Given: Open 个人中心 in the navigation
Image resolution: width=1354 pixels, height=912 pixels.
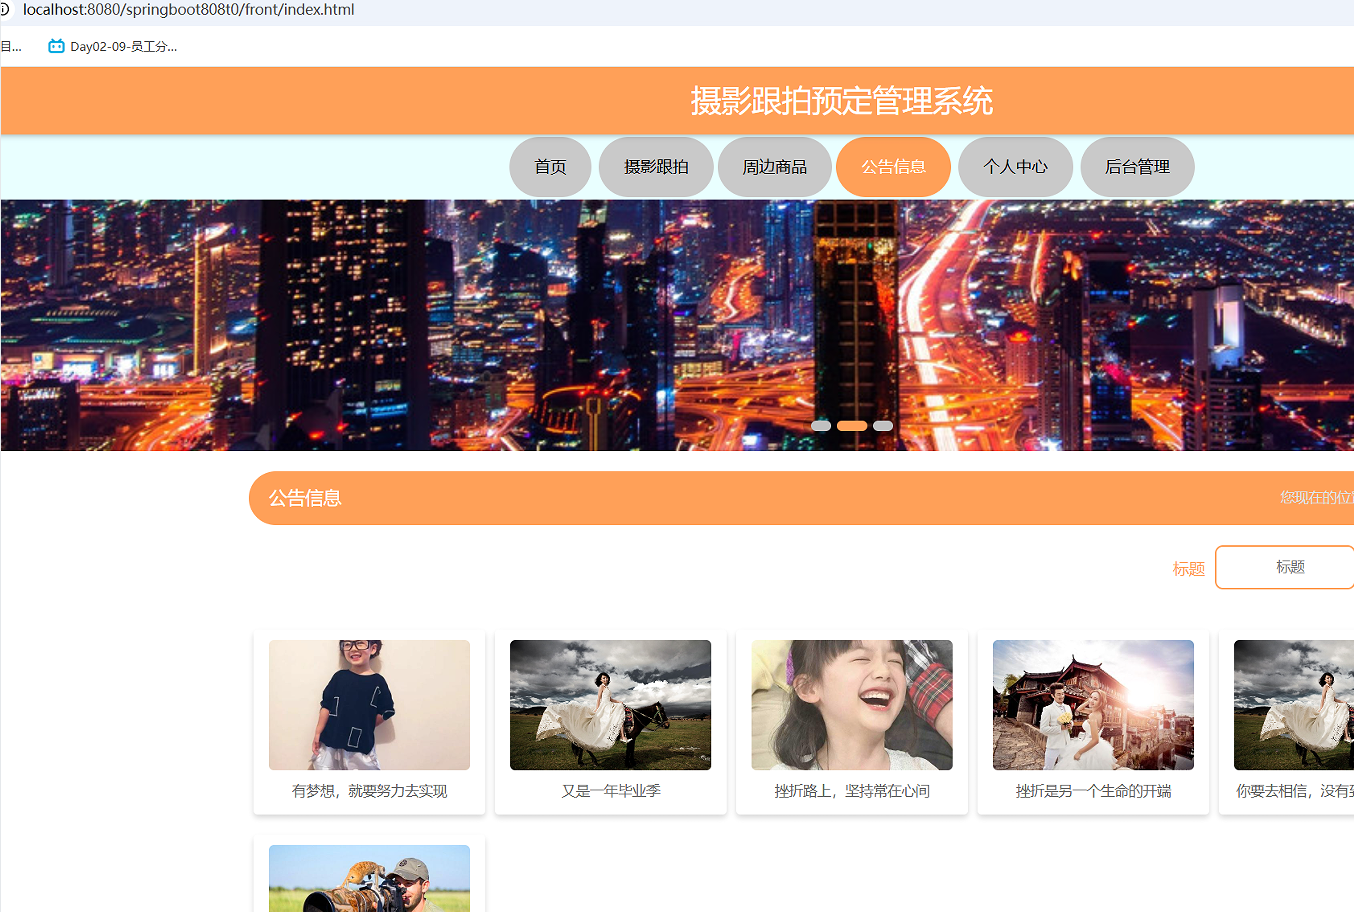Looking at the screenshot, I should point(1015,167).
